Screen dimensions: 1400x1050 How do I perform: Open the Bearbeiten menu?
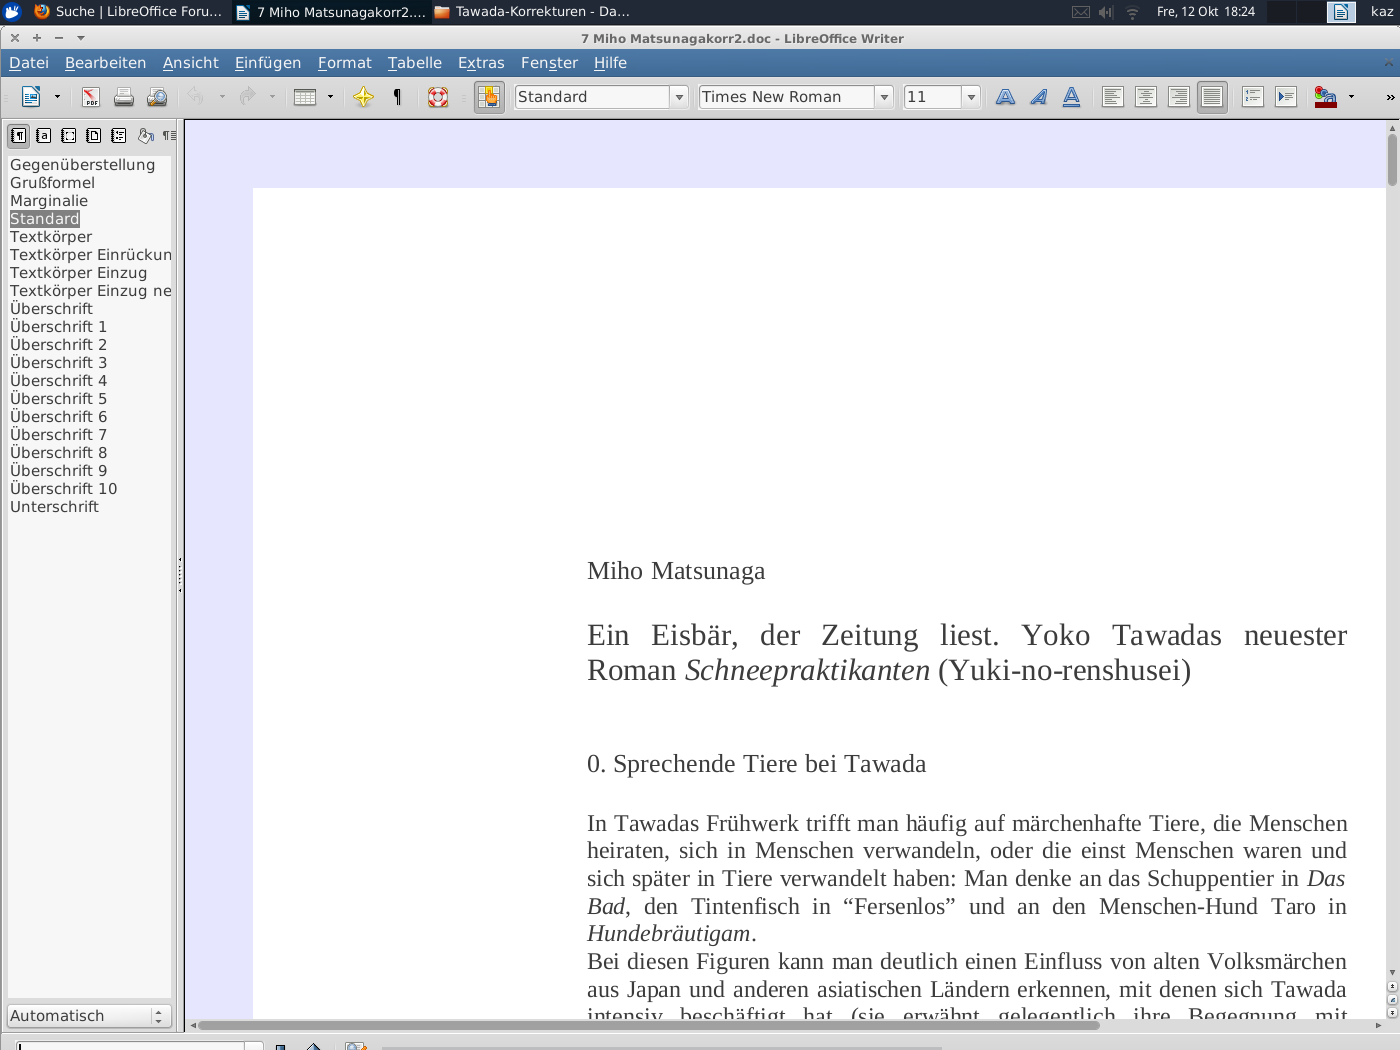tap(105, 63)
